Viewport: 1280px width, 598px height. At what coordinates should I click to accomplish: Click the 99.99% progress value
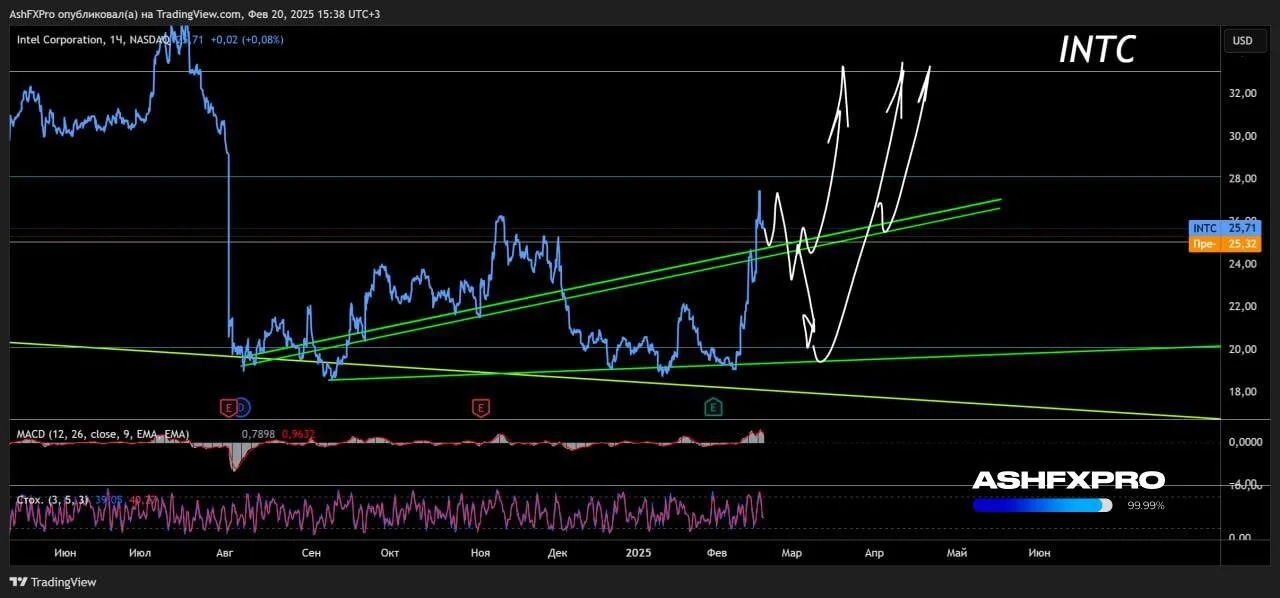[1146, 506]
